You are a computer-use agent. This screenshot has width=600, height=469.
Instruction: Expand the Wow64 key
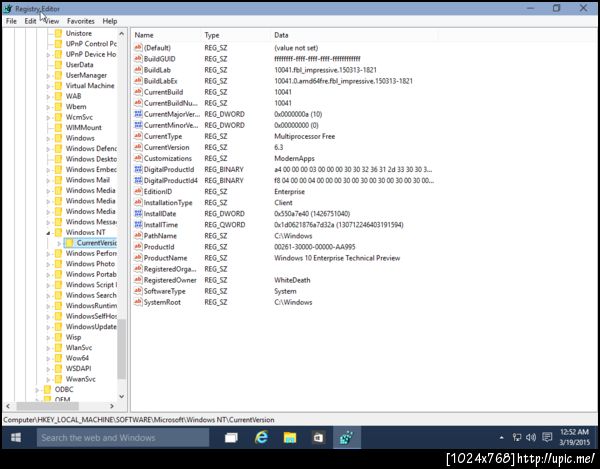48,358
